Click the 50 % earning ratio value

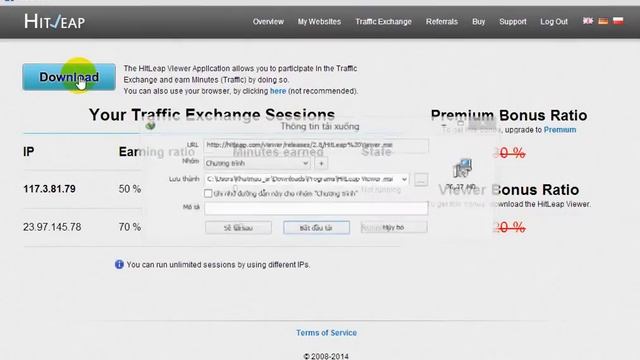point(130,189)
